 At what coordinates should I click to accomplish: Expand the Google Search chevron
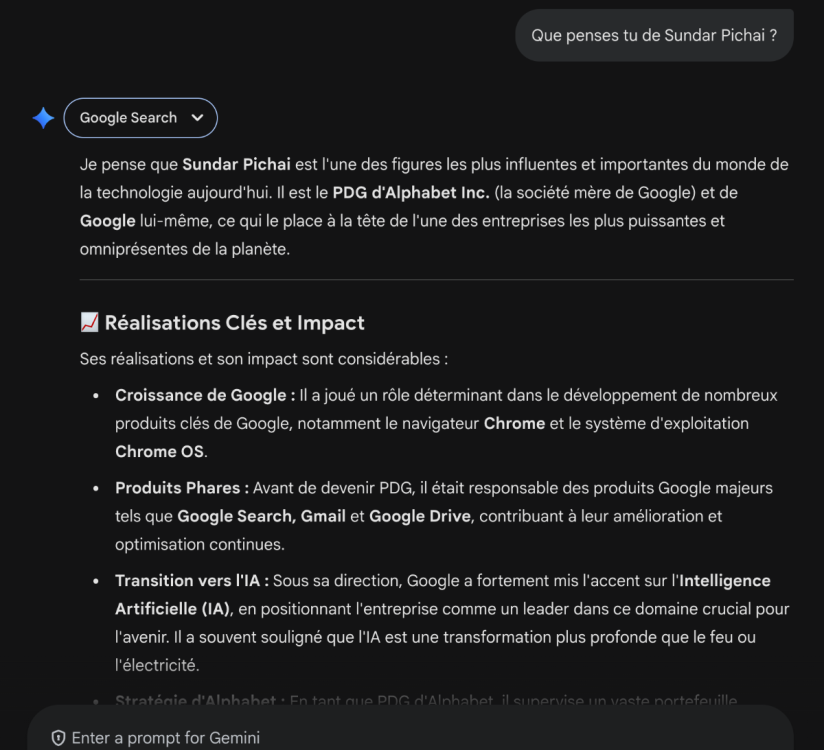[196, 118]
